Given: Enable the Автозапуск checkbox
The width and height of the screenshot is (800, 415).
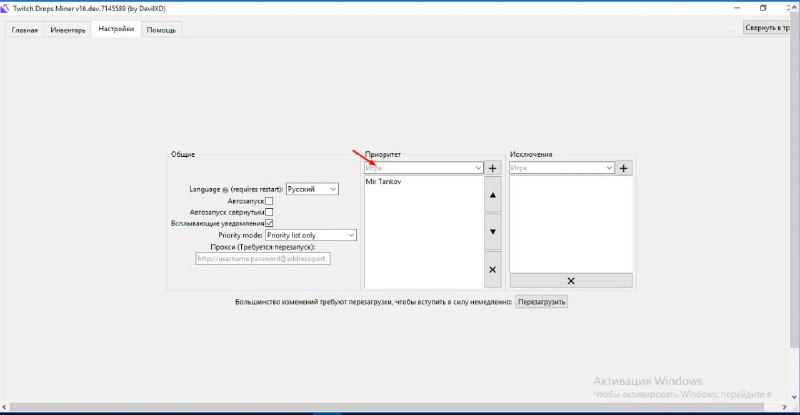Looking at the screenshot, I should 269,201.
